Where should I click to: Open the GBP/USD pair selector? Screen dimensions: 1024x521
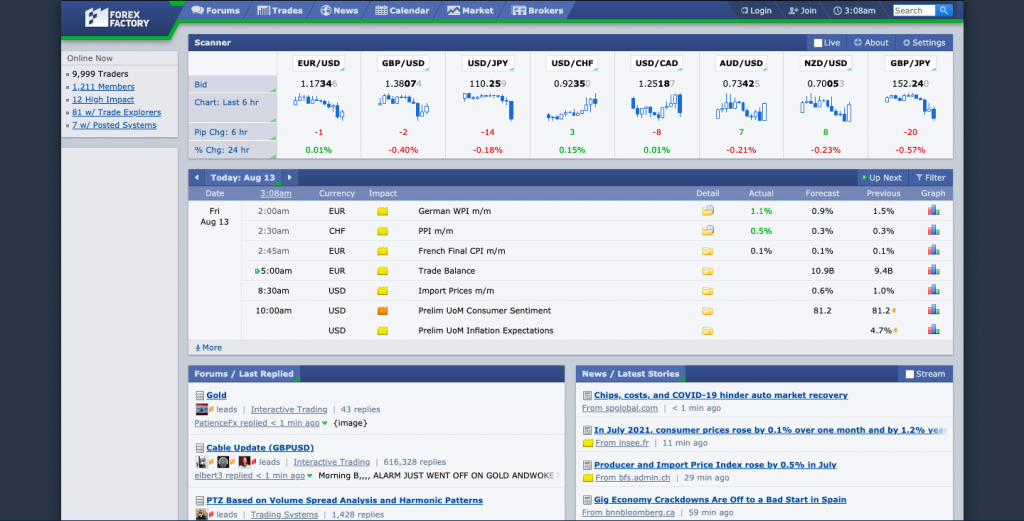pyautogui.click(x=403, y=63)
